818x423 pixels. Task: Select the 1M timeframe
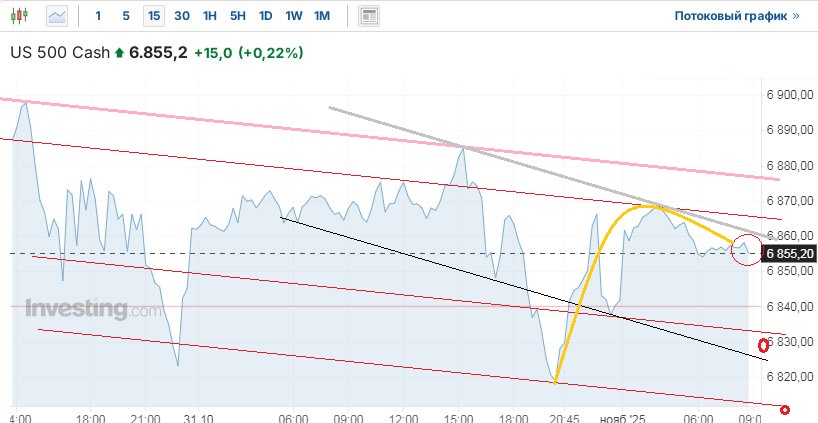point(321,16)
